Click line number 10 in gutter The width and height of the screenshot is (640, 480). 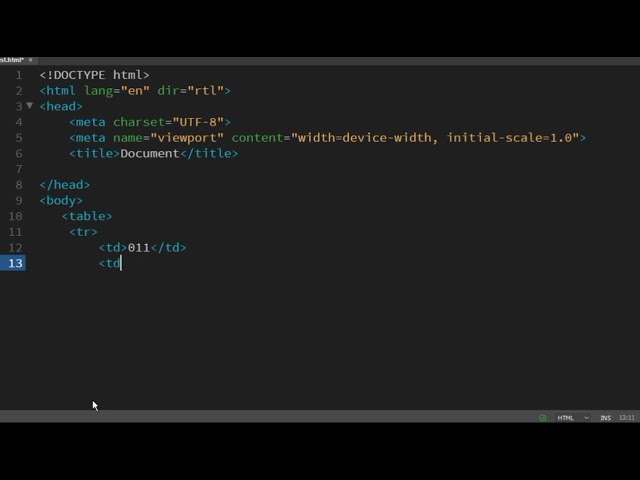[x=16, y=216]
